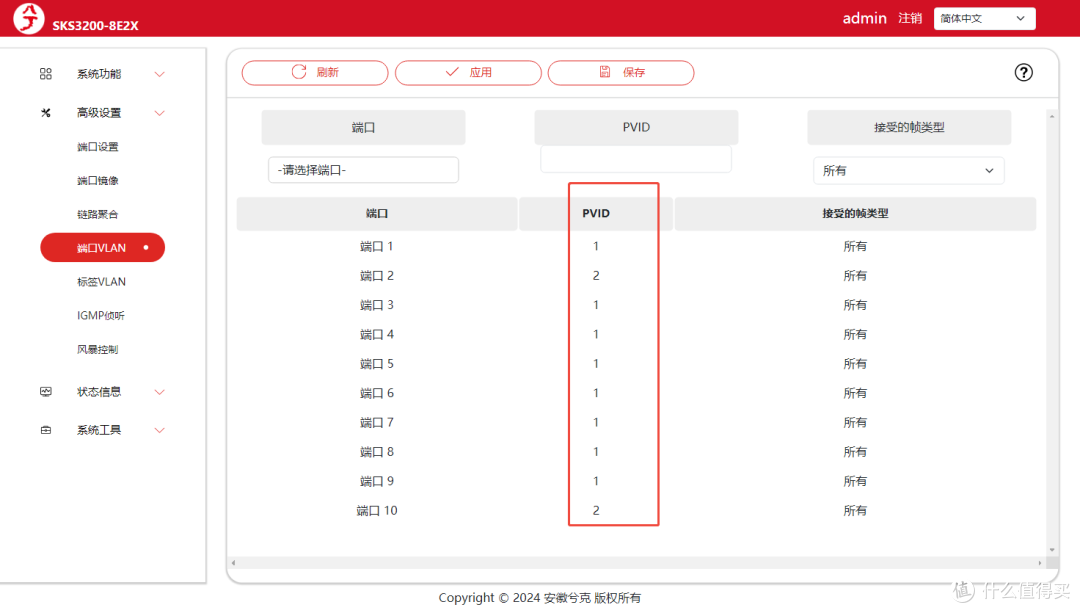
Task: Select row 端口 3
Action: pyautogui.click(x=636, y=305)
